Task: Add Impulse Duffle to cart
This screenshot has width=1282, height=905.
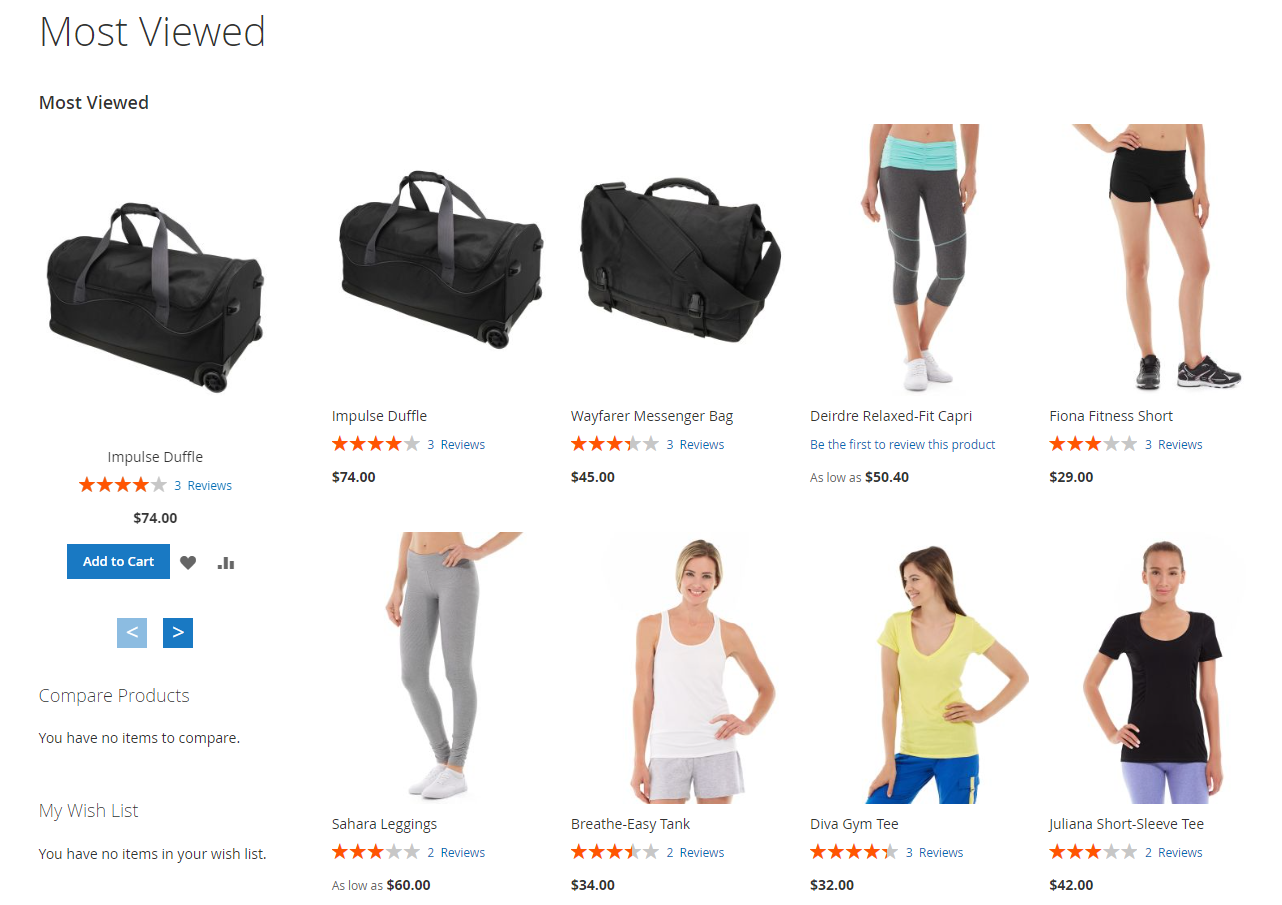Action: tap(118, 562)
